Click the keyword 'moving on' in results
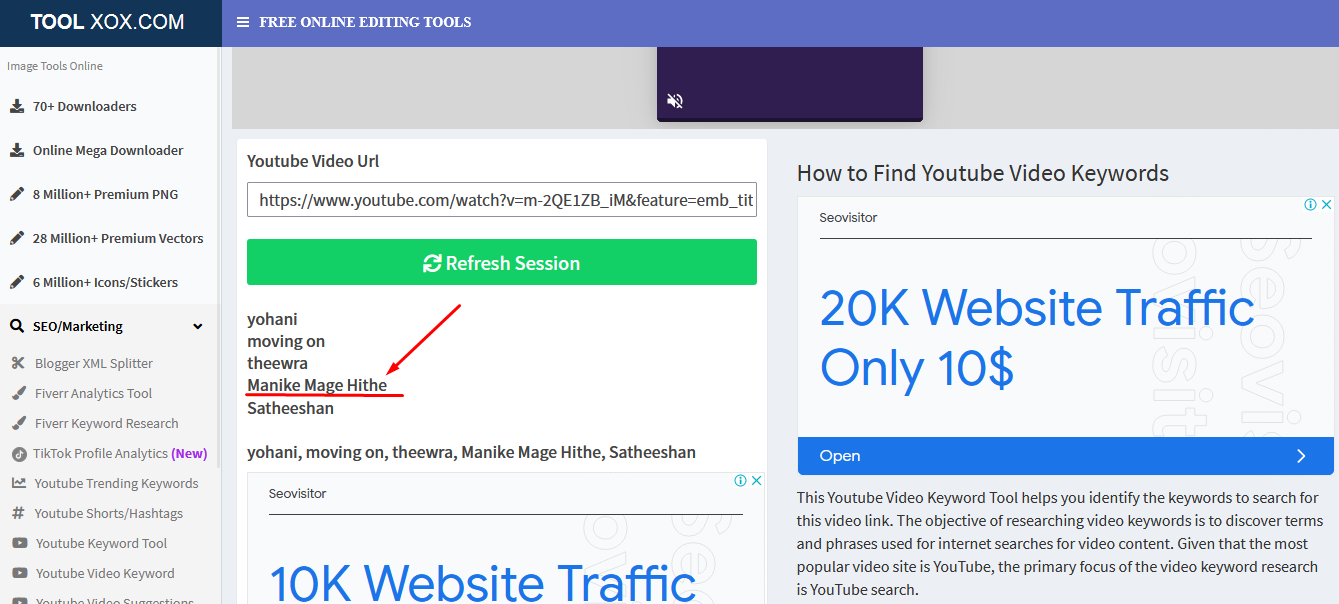1339x604 pixels. 286,341
